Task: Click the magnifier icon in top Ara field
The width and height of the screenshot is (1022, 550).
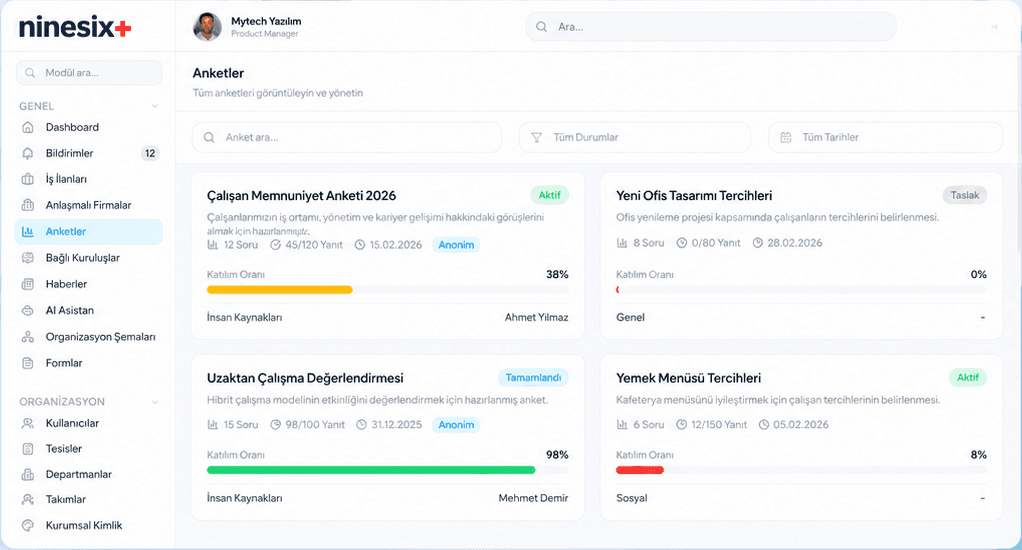Action: tap(542, 27)
